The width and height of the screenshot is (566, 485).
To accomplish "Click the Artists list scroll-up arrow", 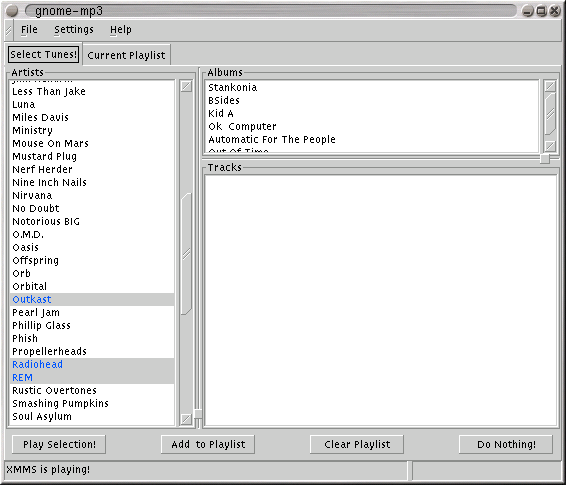I will (x=186, y=87).
